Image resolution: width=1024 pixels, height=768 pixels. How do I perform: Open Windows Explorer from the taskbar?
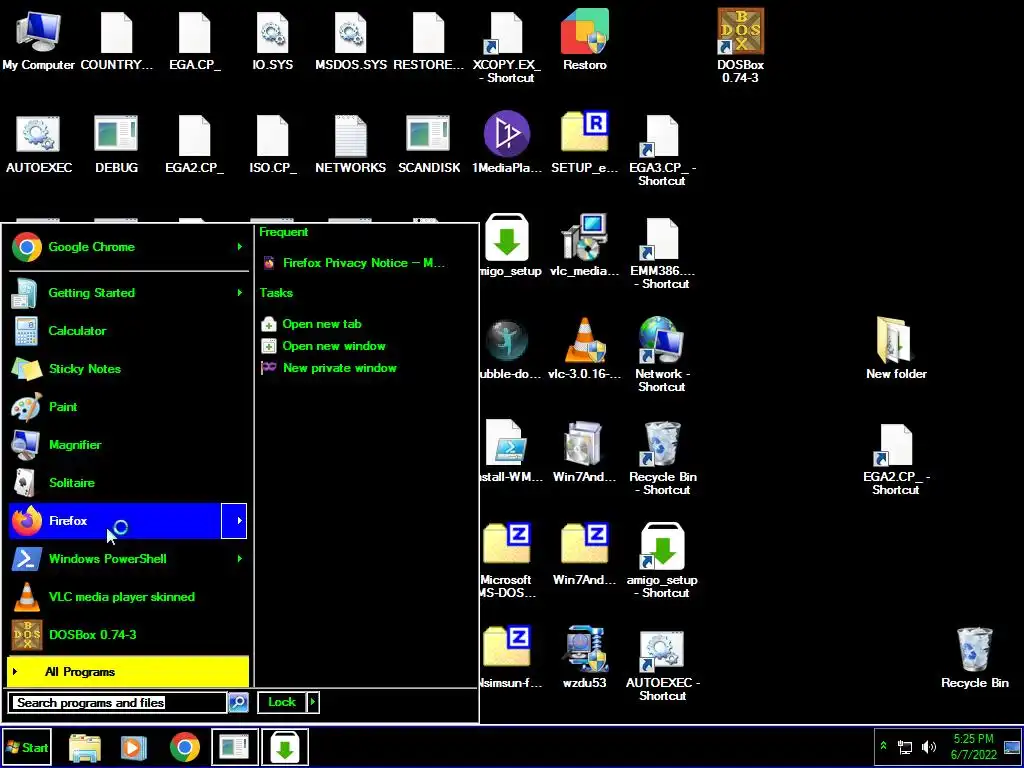(85, 747)
